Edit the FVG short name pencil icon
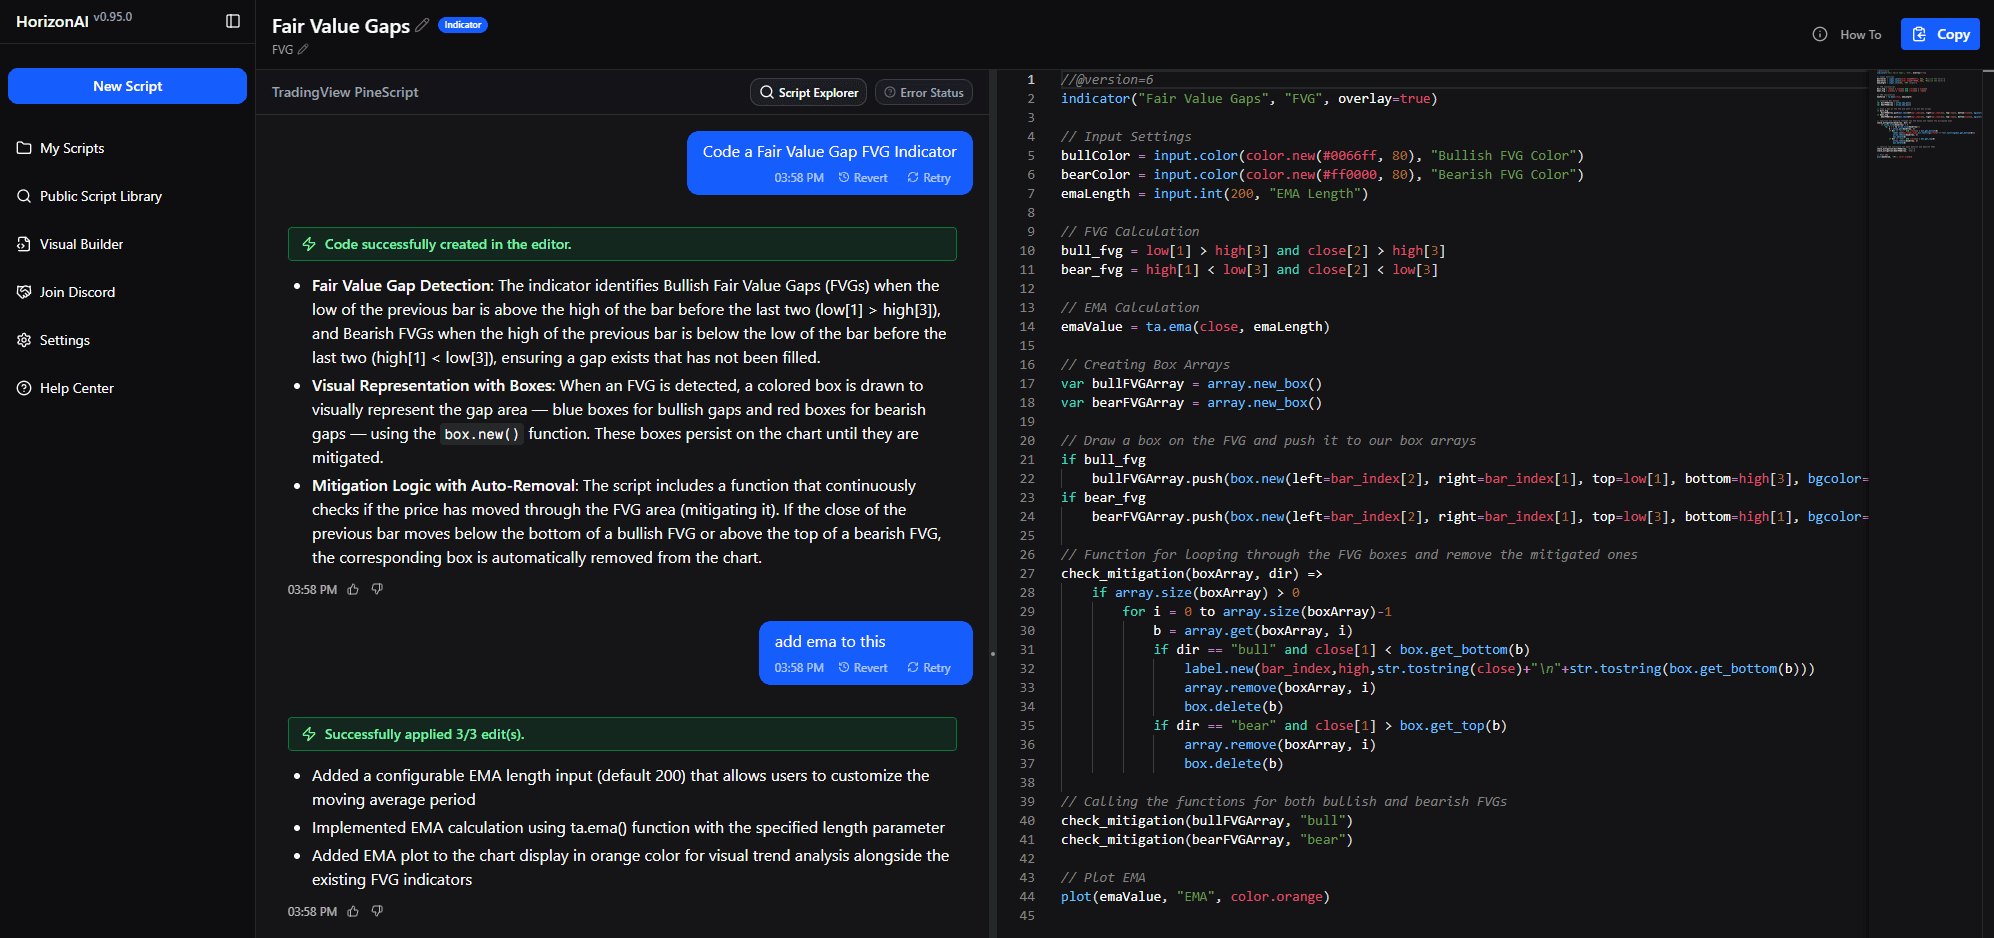The image size is (1994, 938). tap(303, 49)
